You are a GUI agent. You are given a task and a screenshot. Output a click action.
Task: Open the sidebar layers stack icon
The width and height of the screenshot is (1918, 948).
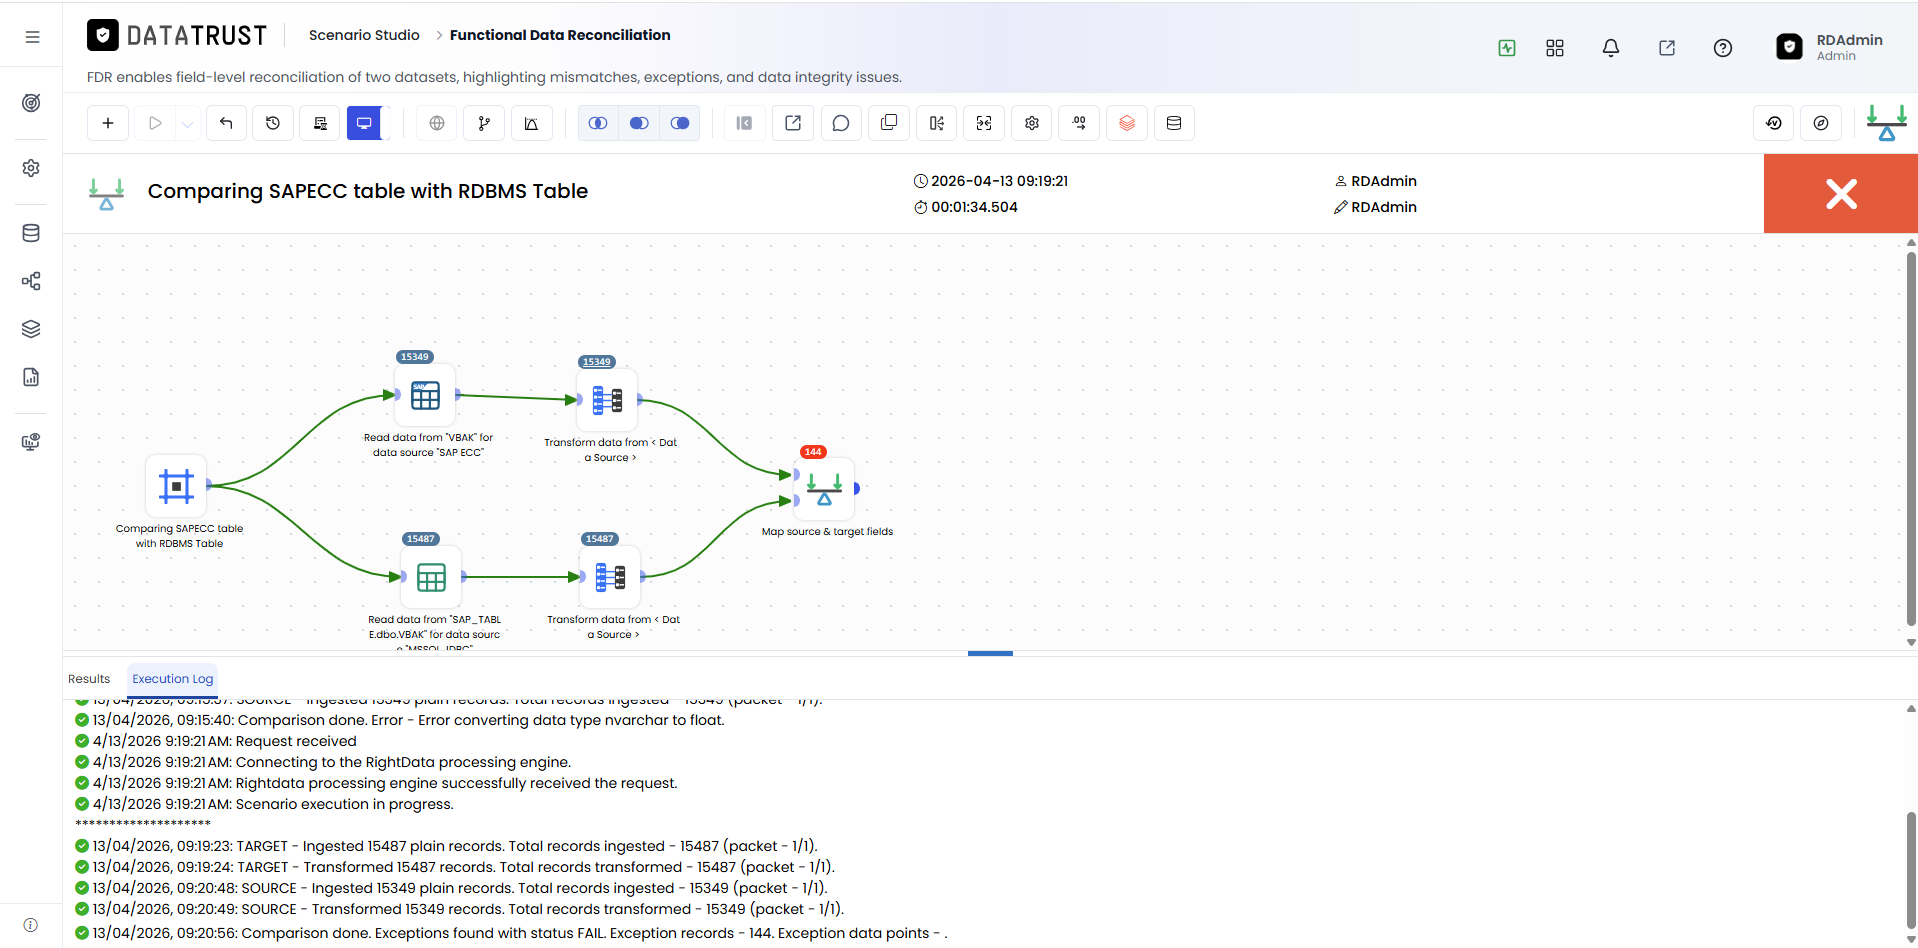(31, 329)
